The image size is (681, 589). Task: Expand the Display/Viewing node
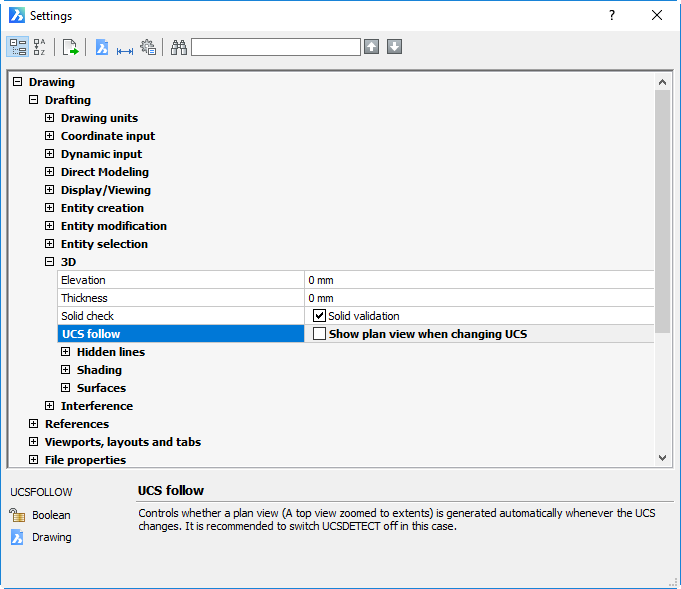pos(50,190)
